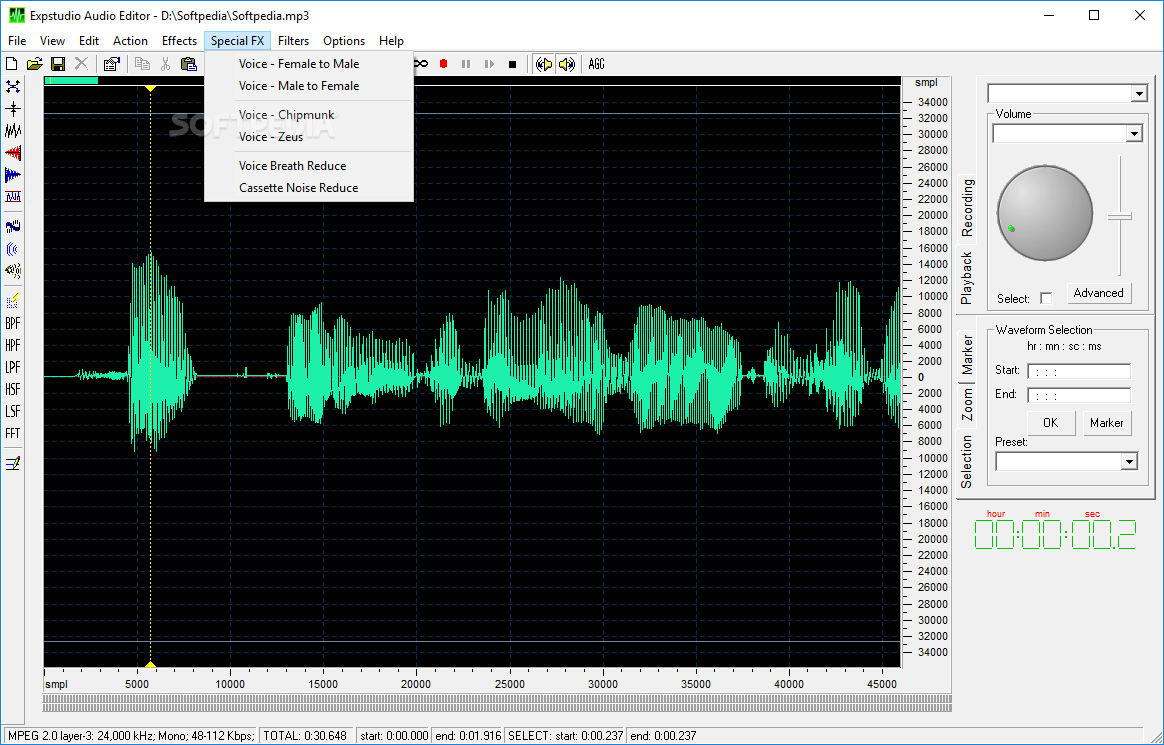Switch to the Zoom tab

pyautogui.click(x=967, y=404)
